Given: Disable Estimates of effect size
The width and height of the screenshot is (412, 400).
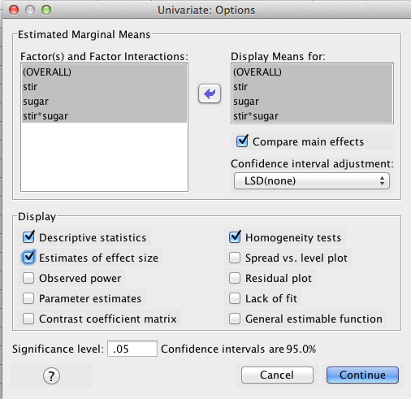Looking at the screenshot, I should pos(29,258).
